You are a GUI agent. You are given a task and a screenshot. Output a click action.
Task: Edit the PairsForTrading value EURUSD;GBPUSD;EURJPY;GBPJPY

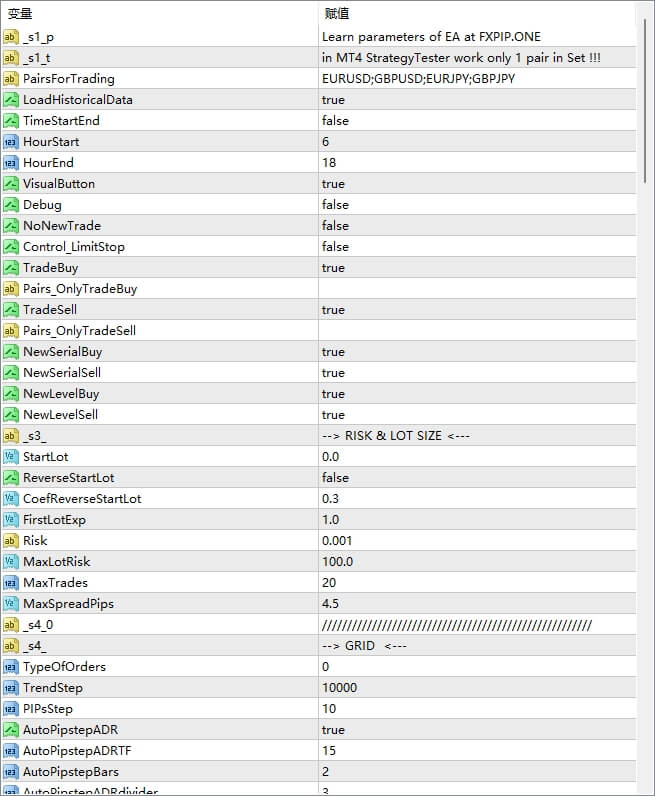point(418,79)
